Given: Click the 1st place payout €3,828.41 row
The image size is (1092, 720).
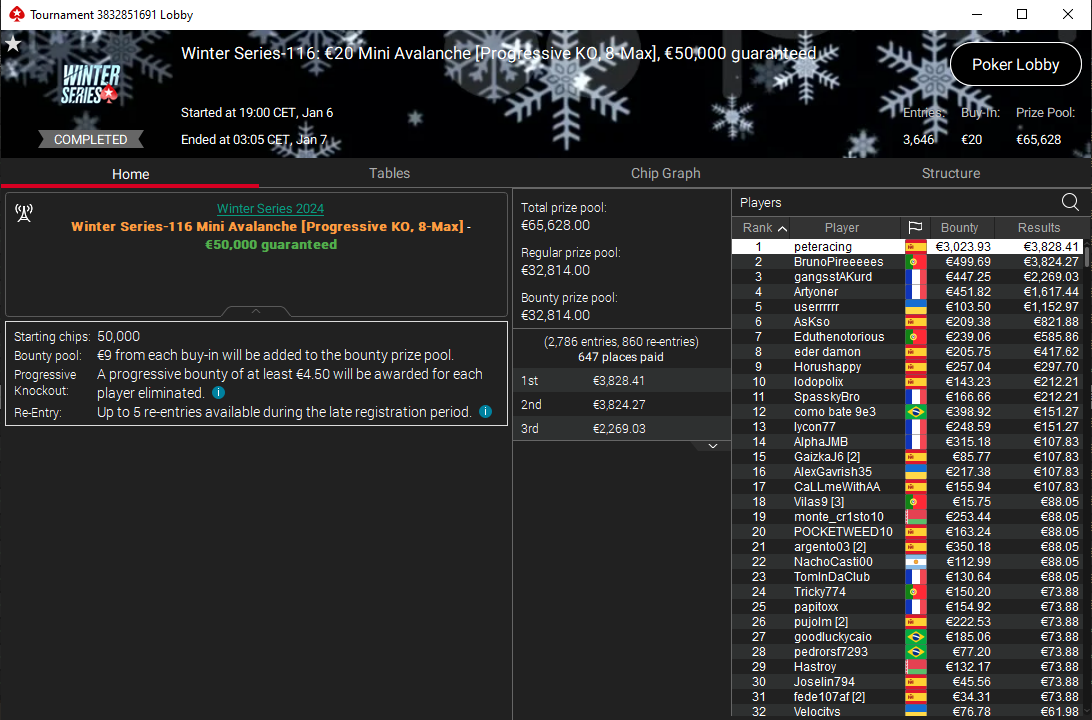Looking at the screenshot, I should pyautogui.click(x=621, y=380).
